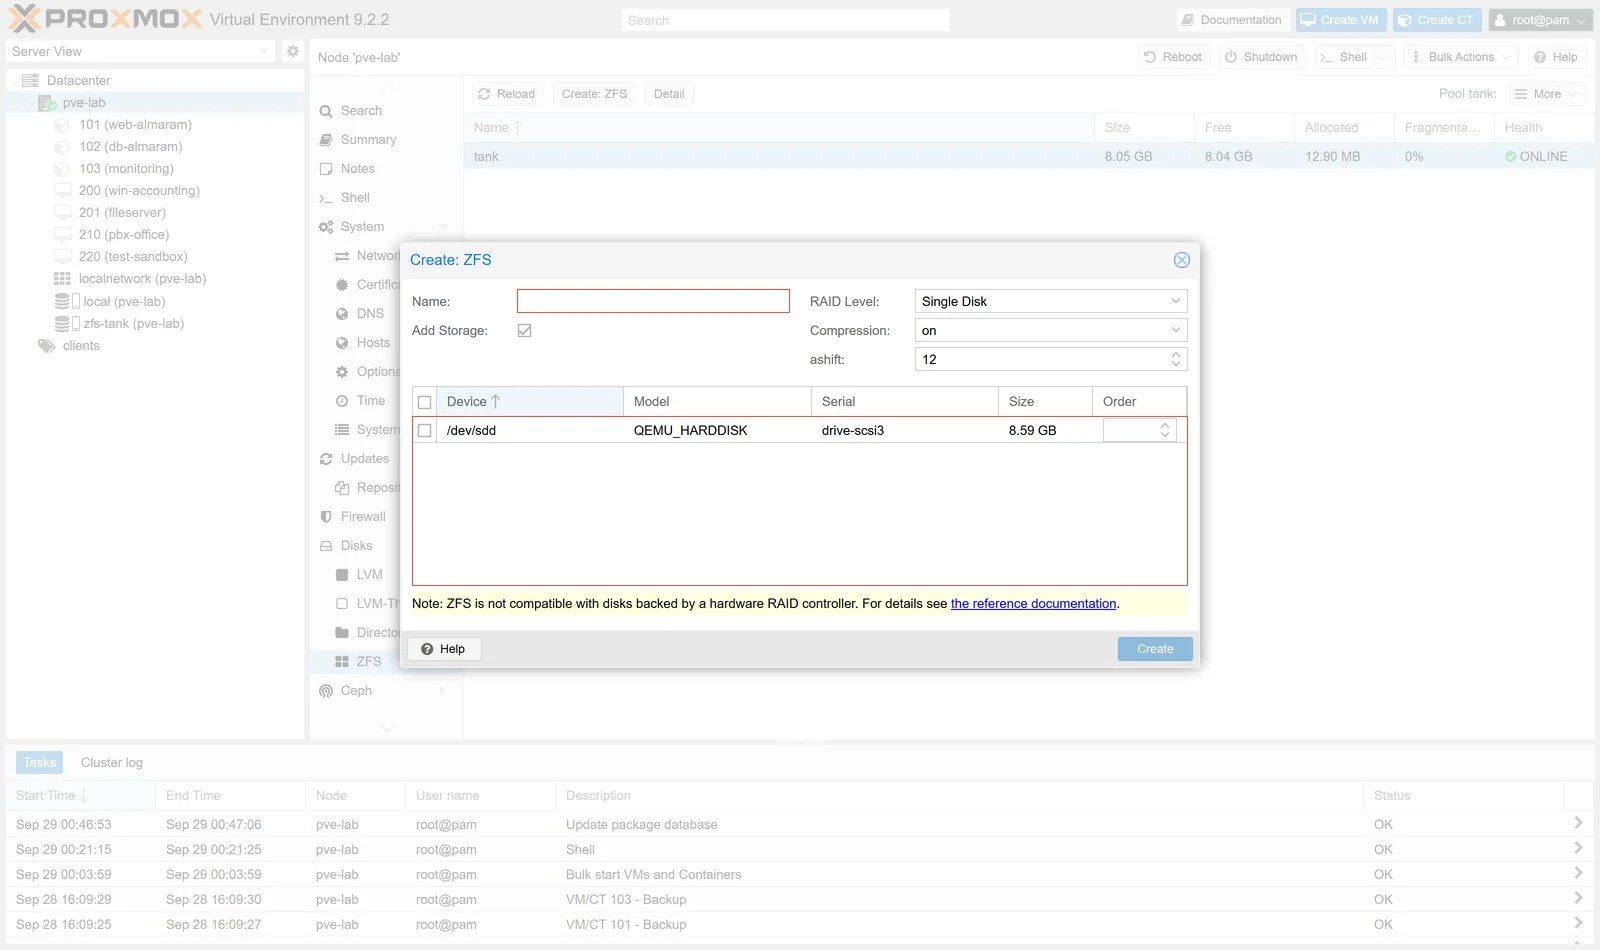Open the Updates menu icon
The width and height of the screenshot is (1600, 950).
(x=326, y=459)
